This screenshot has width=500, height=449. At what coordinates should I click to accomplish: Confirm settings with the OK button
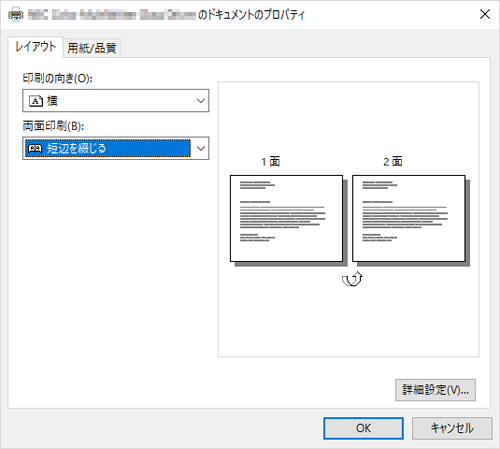pos(363,428)
